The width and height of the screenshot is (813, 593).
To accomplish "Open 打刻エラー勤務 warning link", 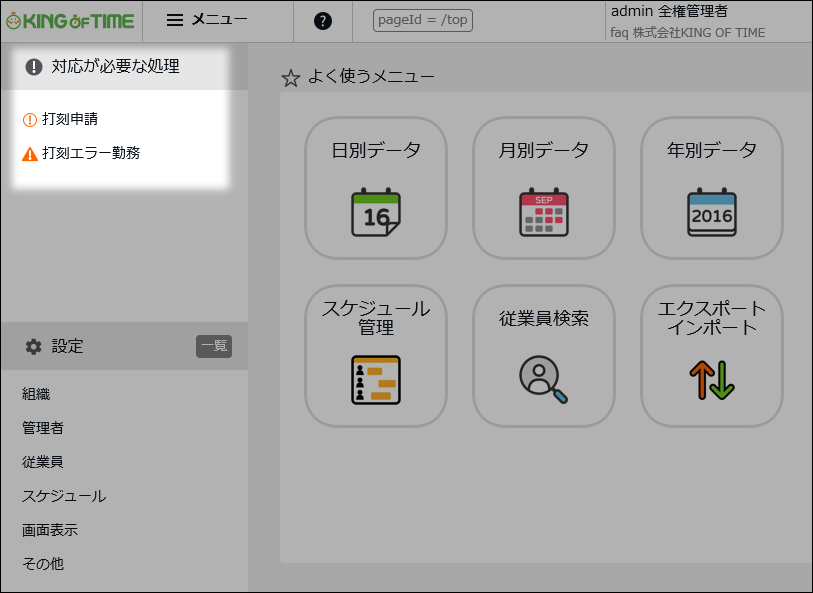I will pos(91,153).
